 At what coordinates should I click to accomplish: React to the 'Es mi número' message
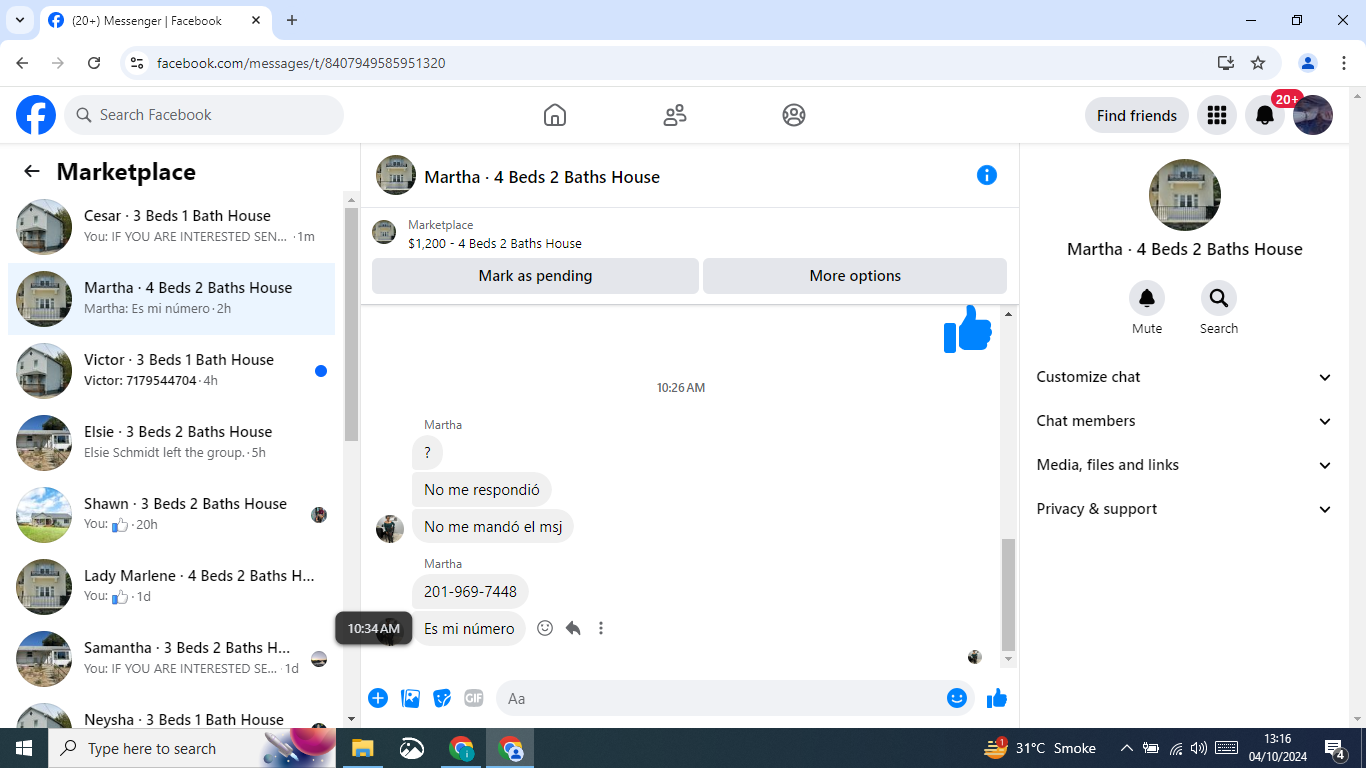pyautogui.click(x=545, y=628)
